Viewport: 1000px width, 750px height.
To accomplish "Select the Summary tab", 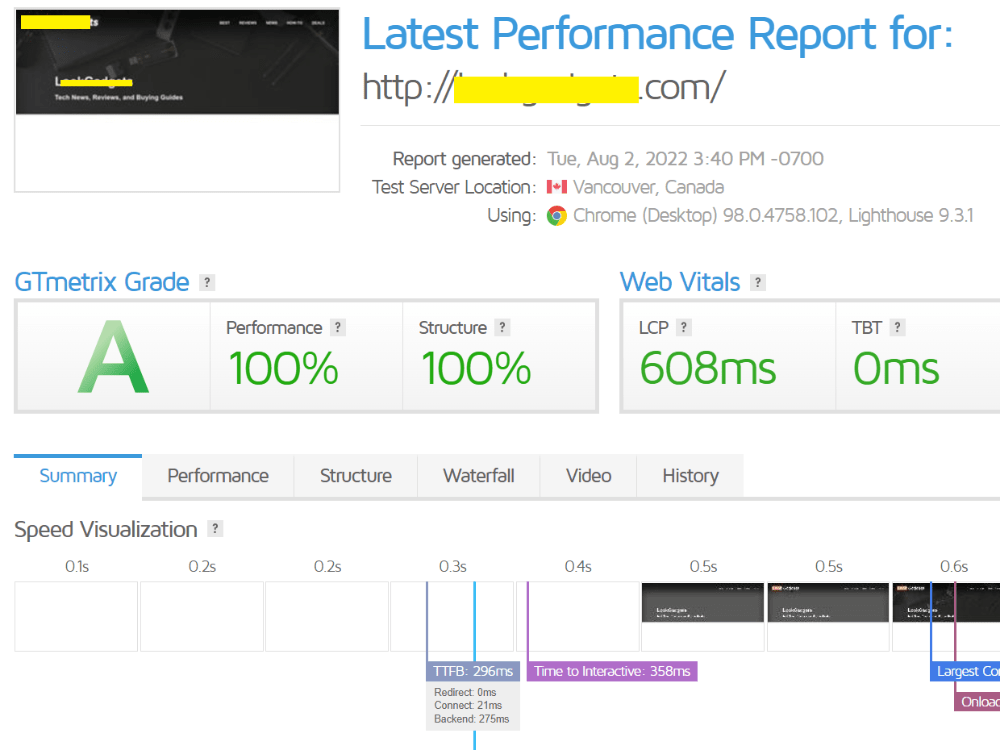I will pyautogui.click(x=78, y=476).
